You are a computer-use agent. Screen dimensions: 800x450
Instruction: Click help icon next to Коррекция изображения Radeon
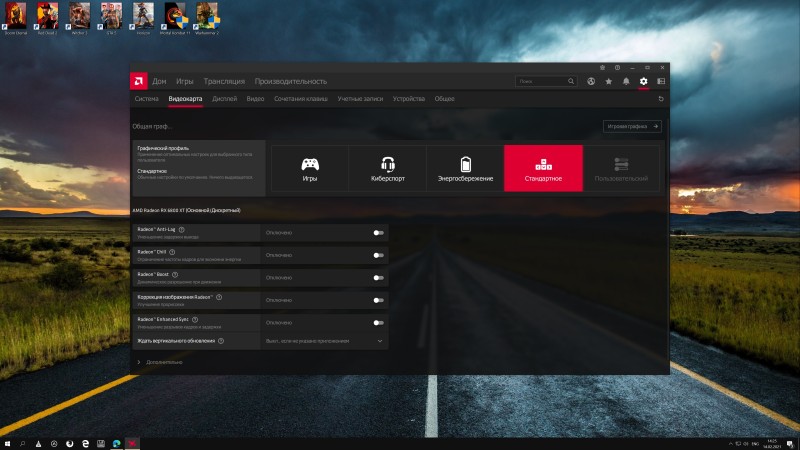[x=219, y=297]
